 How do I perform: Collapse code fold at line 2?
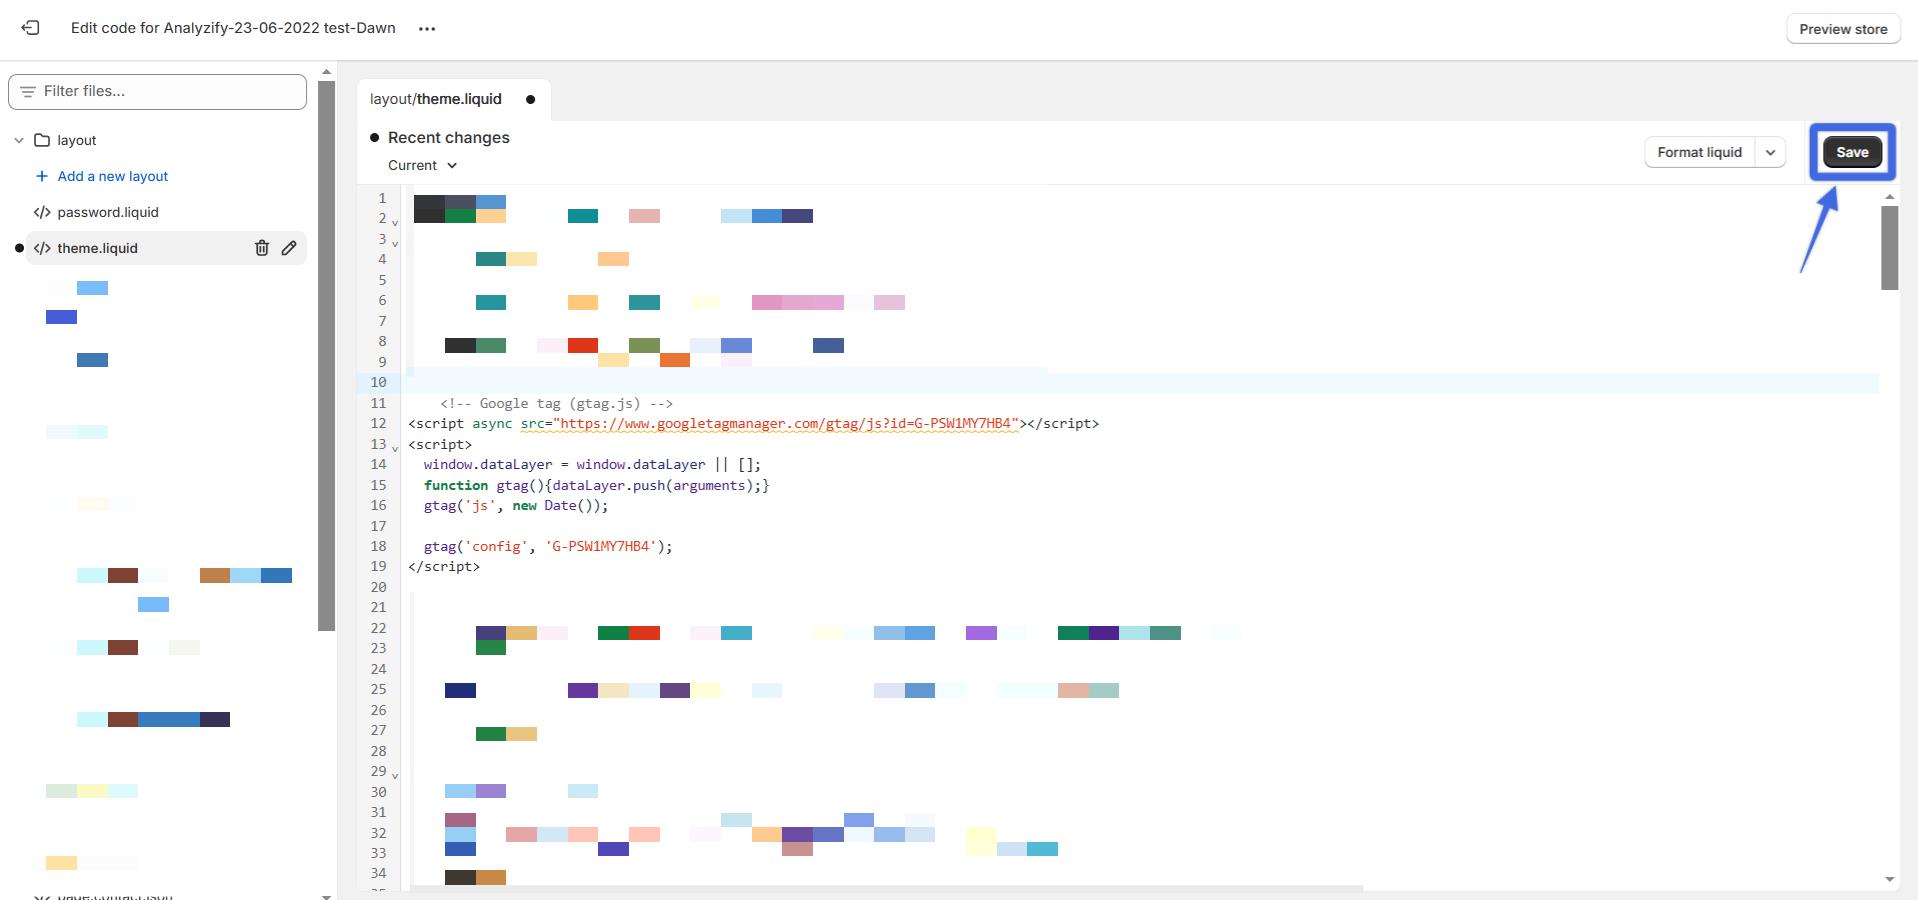(395, 223)
